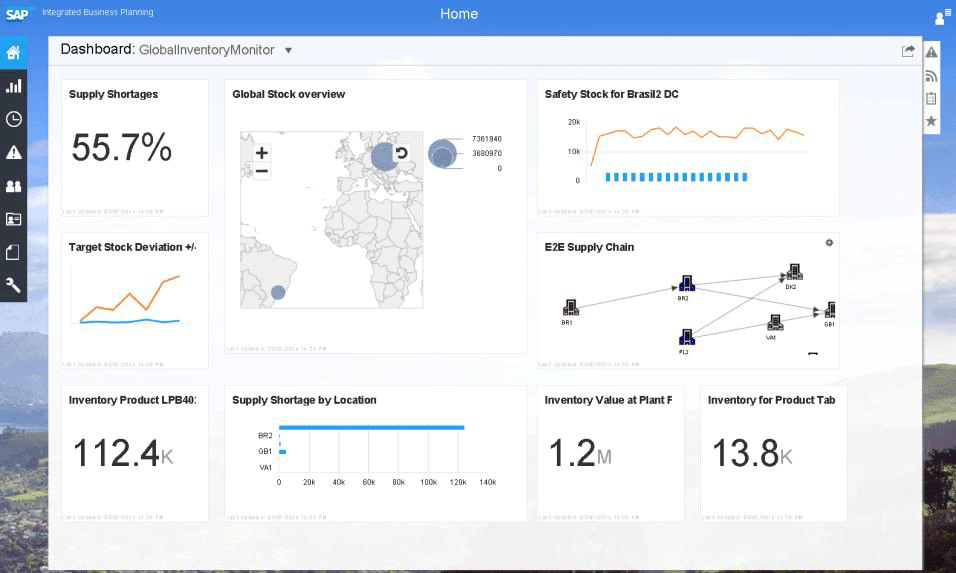Click the GlobalInventoryMonitor dashboard name
The height and width of the screenshot is (573, 956).
point(207,50)
